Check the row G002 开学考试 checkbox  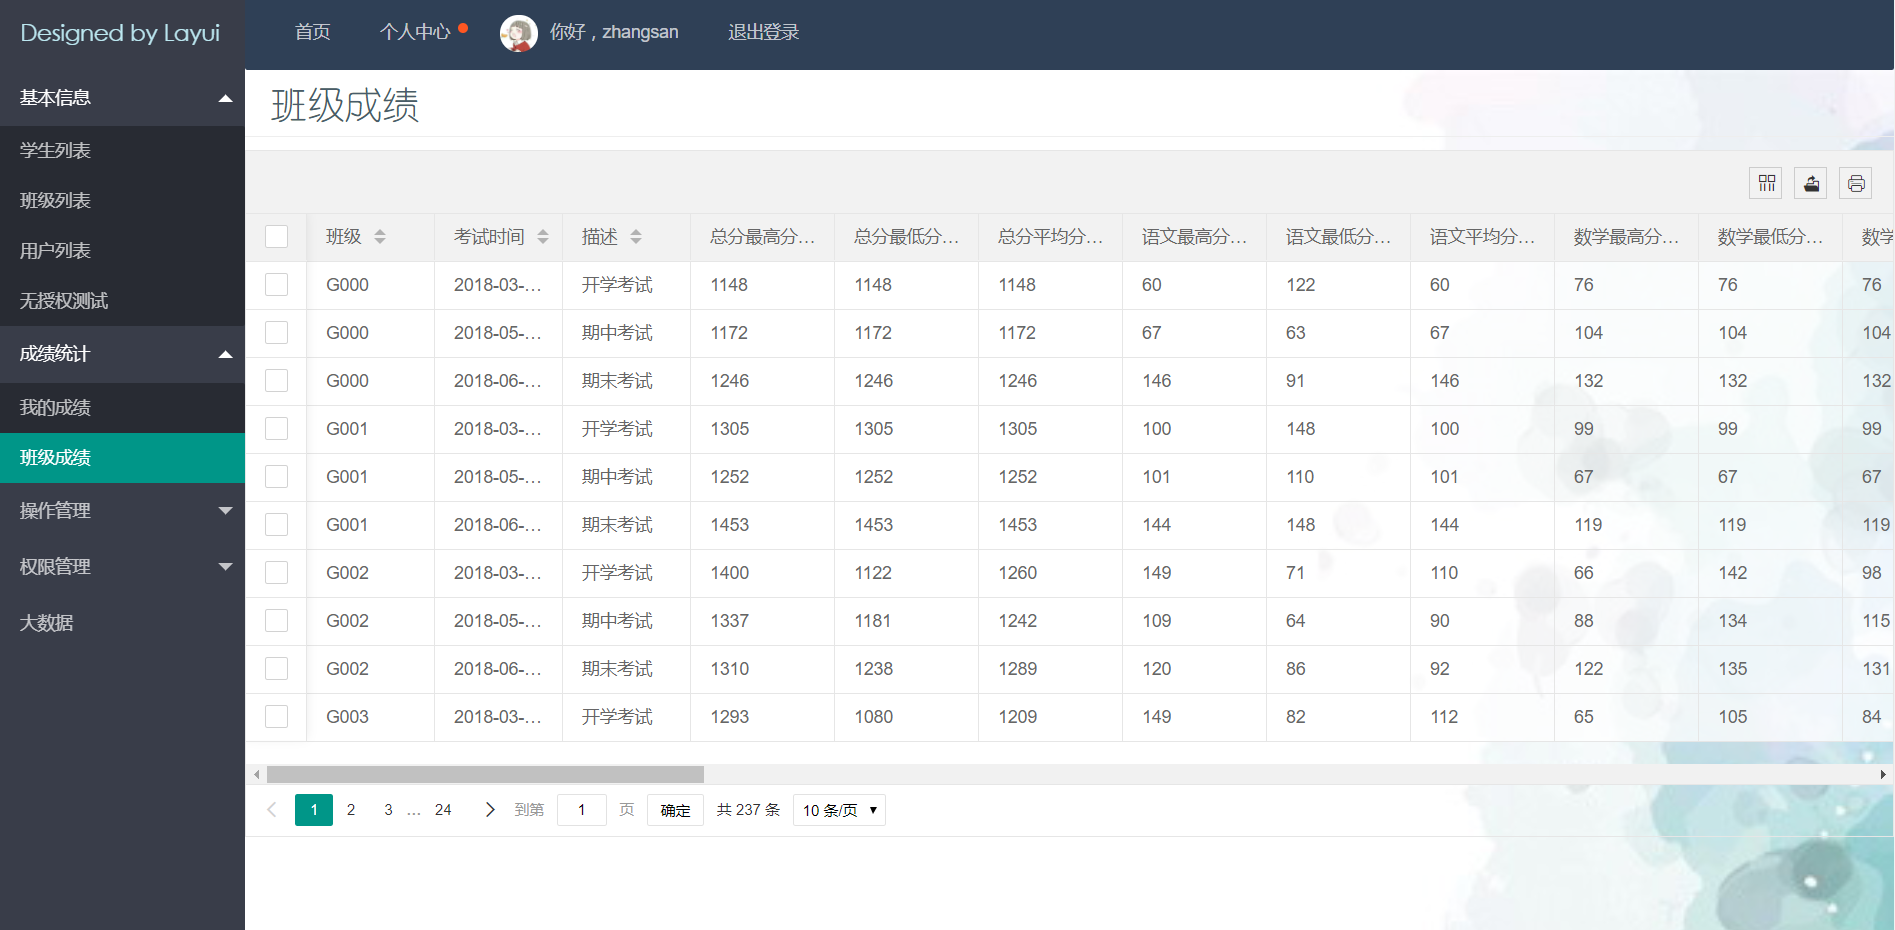coord(277,573)
